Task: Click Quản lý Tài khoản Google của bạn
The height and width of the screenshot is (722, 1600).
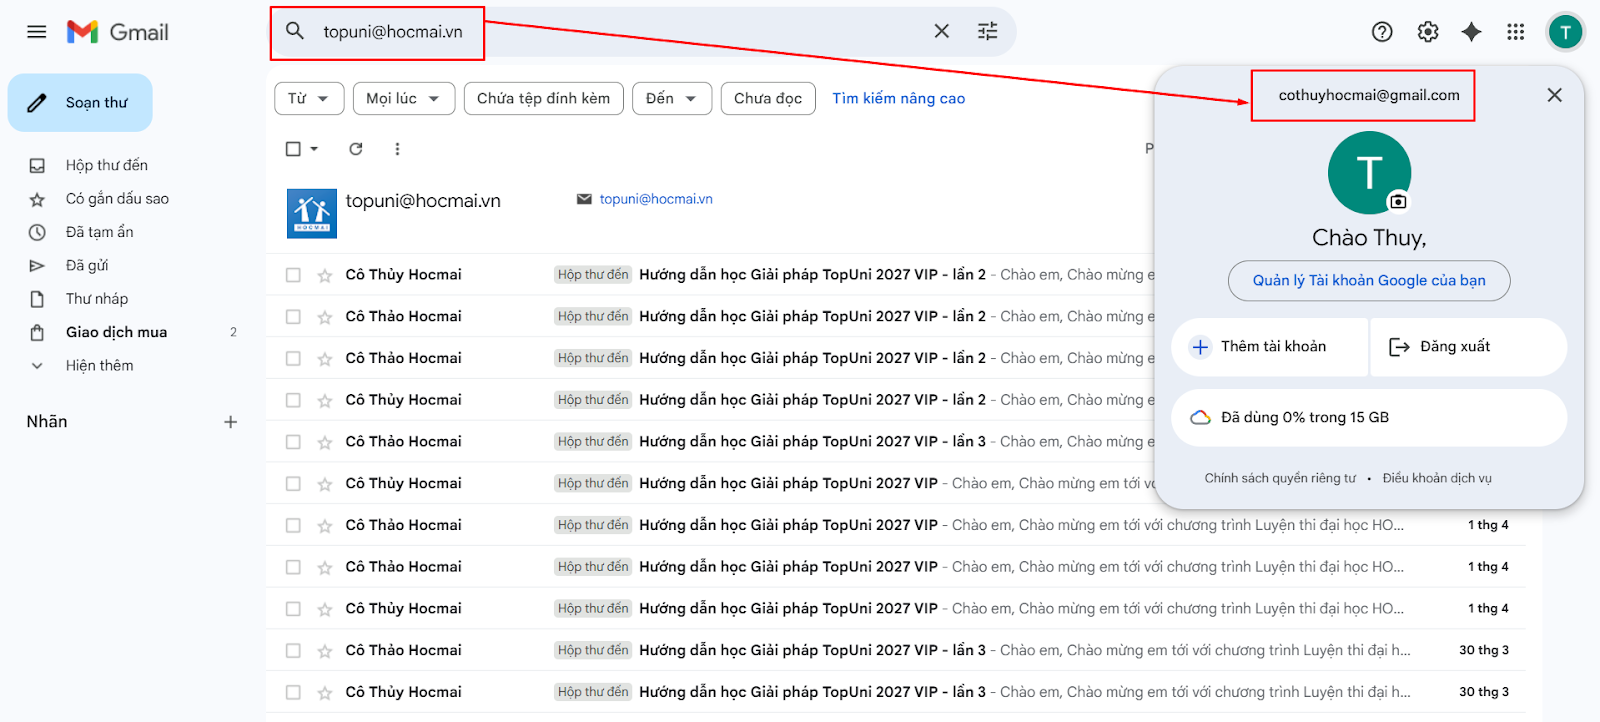Action: (1369, 280)
